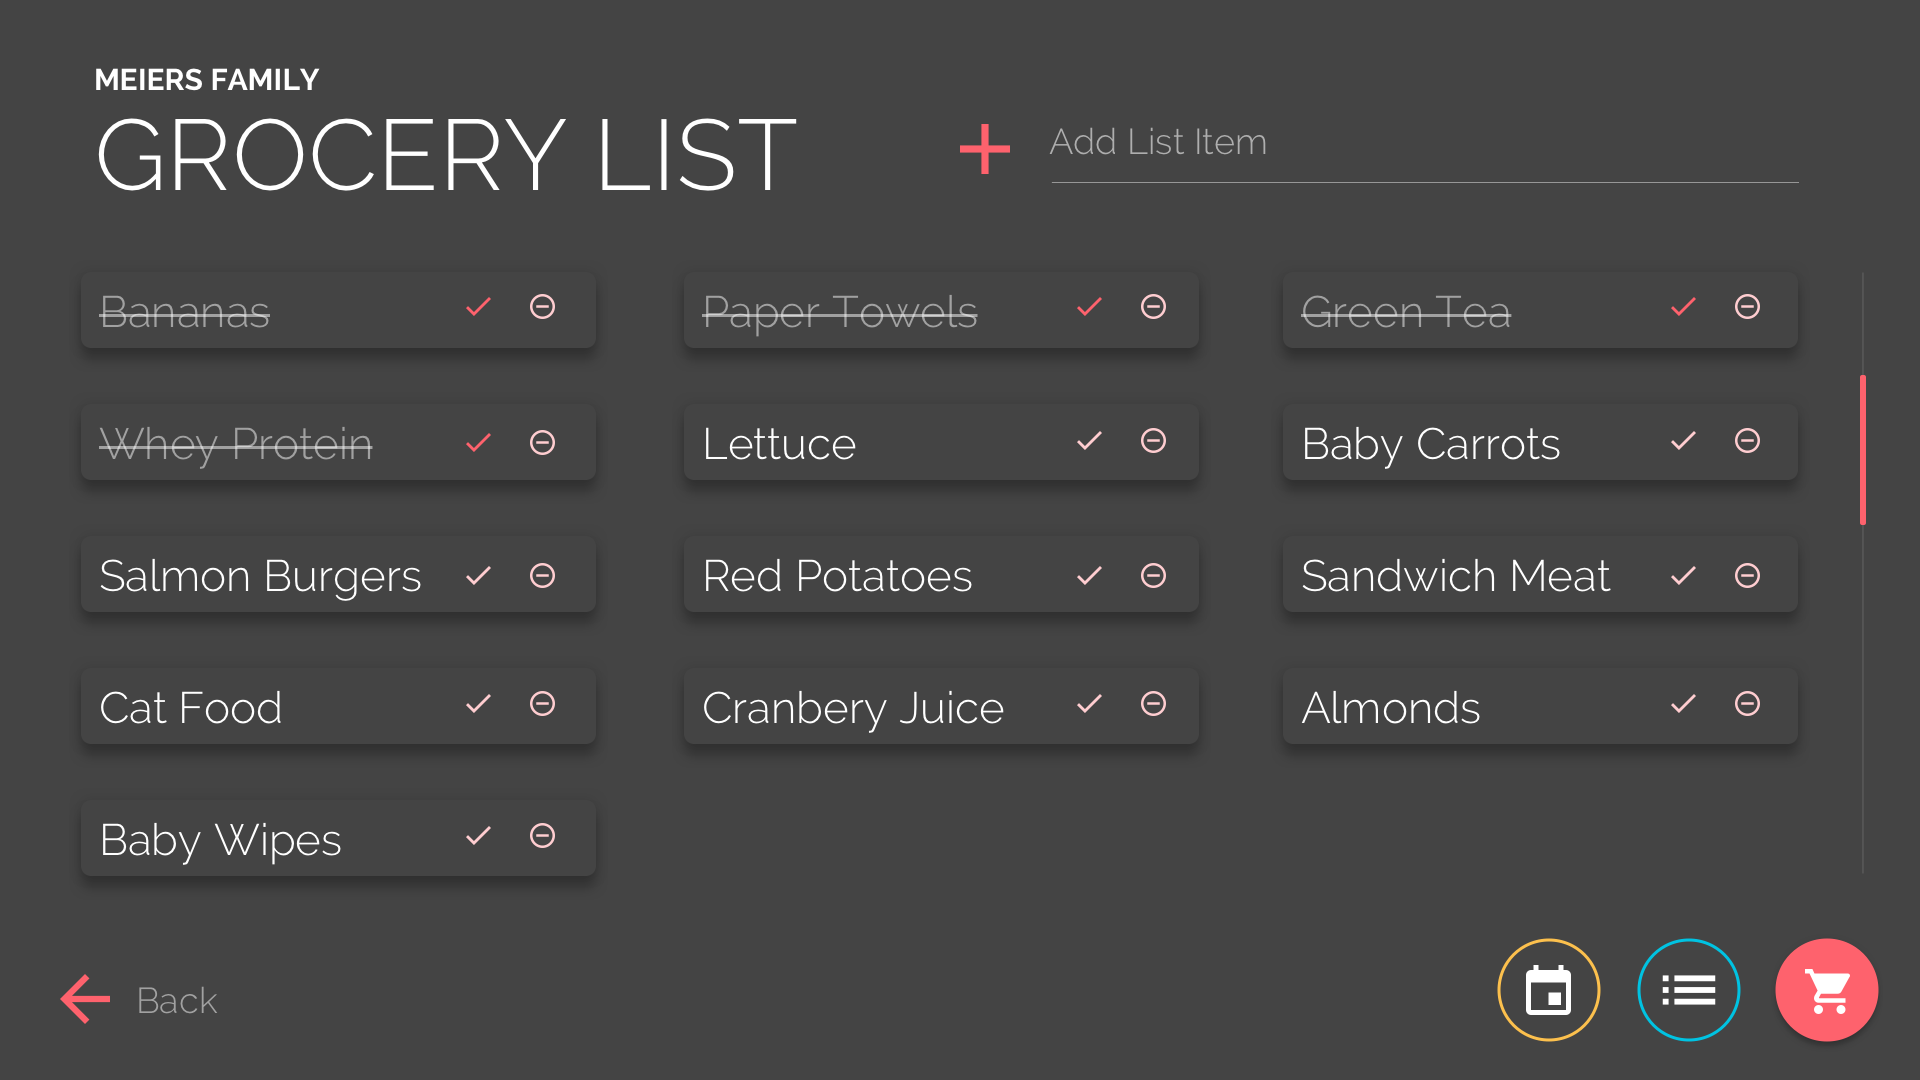Uncheck the Whey Protein checkmark

[478, 442]
